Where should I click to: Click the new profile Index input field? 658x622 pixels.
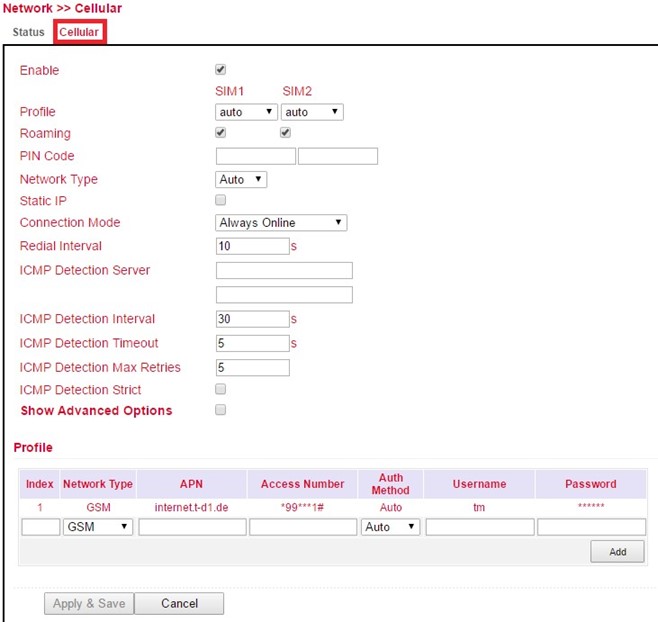[41, 527]
